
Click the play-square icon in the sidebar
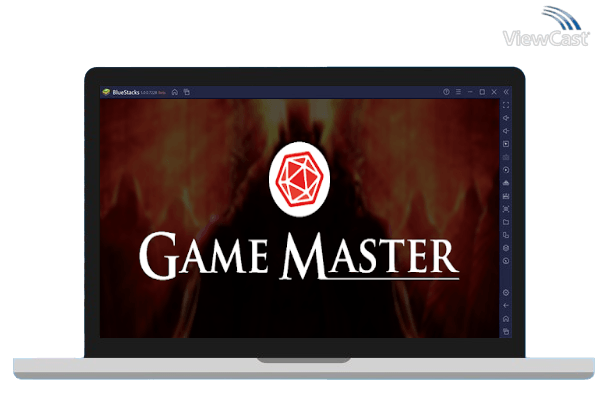coord(506,144)
